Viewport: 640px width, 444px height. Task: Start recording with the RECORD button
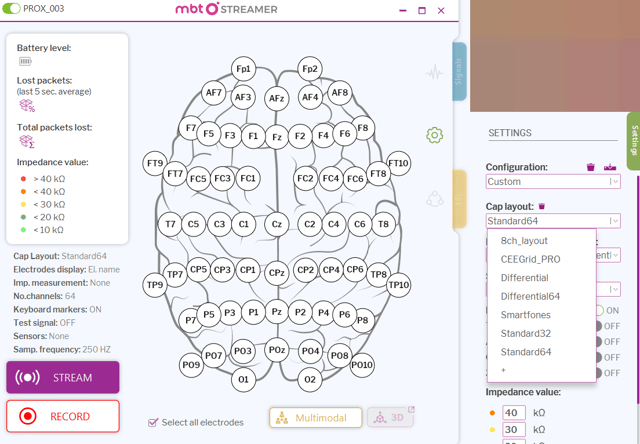(63, 416)
